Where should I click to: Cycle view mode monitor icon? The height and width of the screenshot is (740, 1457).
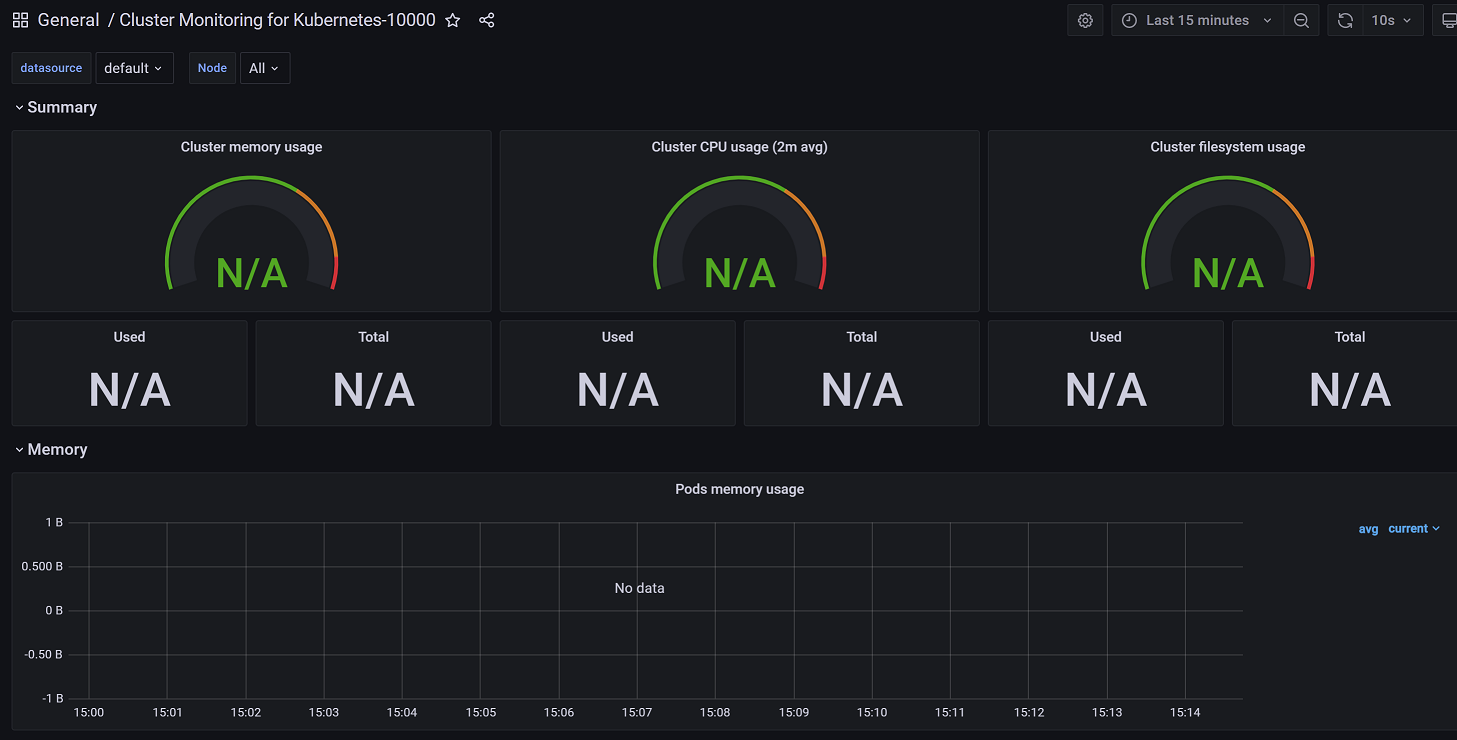(x=1448, y=20)
